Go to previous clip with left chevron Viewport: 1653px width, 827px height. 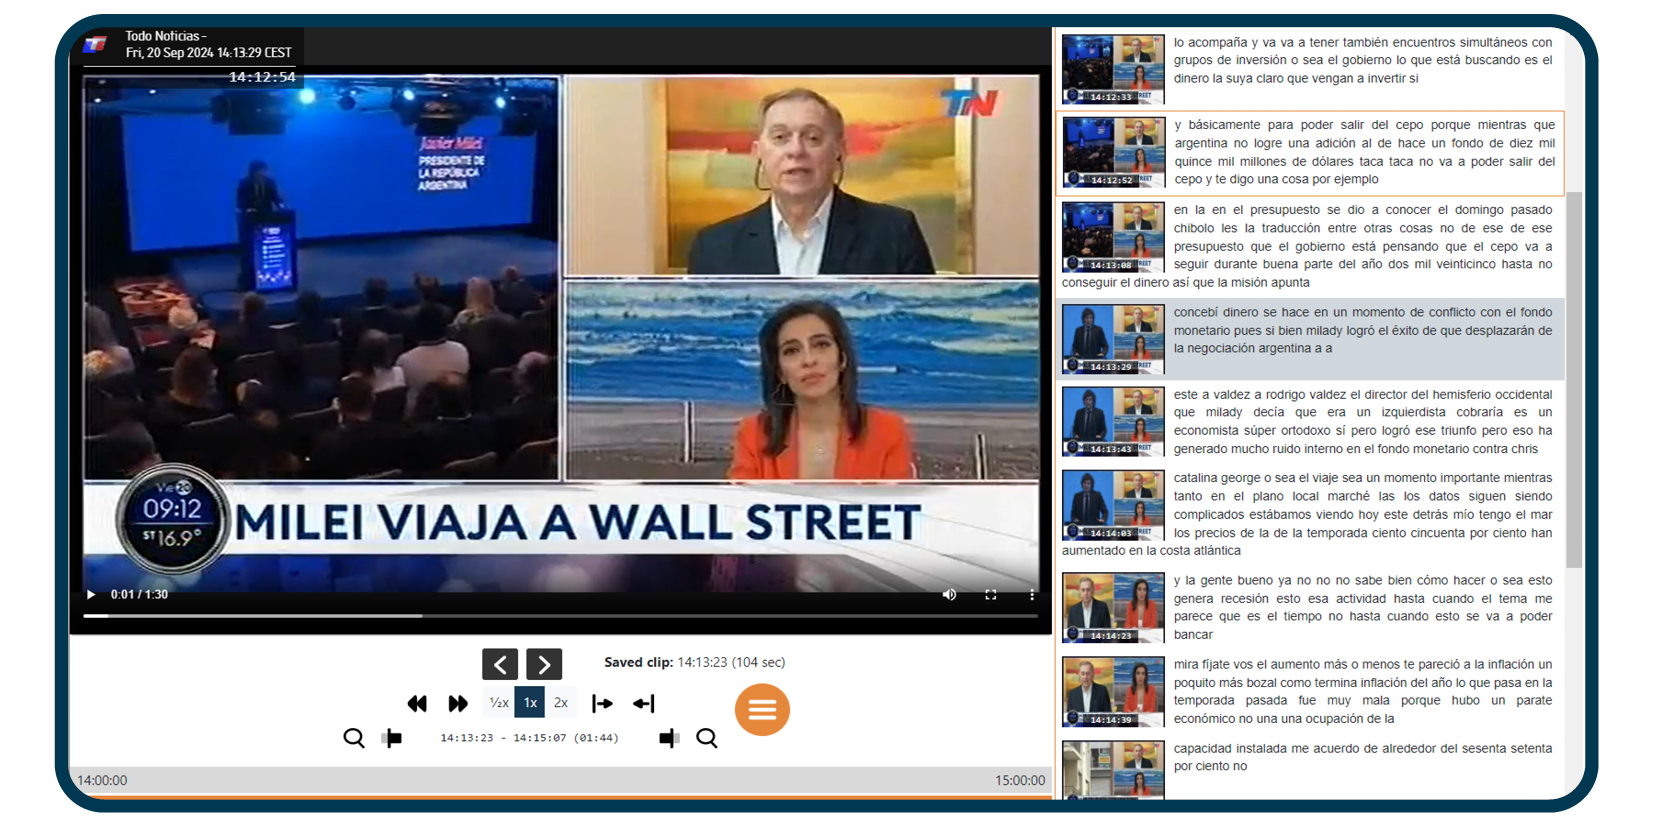[x=500, y=664]
